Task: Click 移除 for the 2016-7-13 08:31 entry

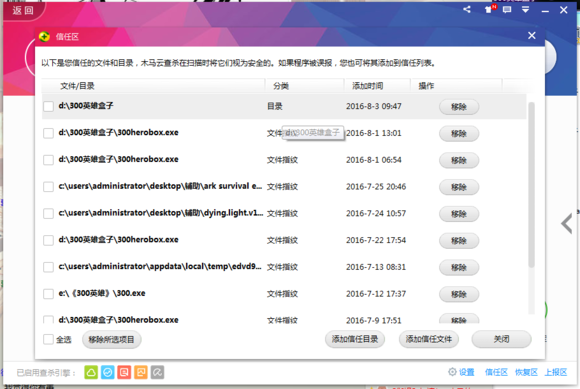Action: click(x=459, y=267)
